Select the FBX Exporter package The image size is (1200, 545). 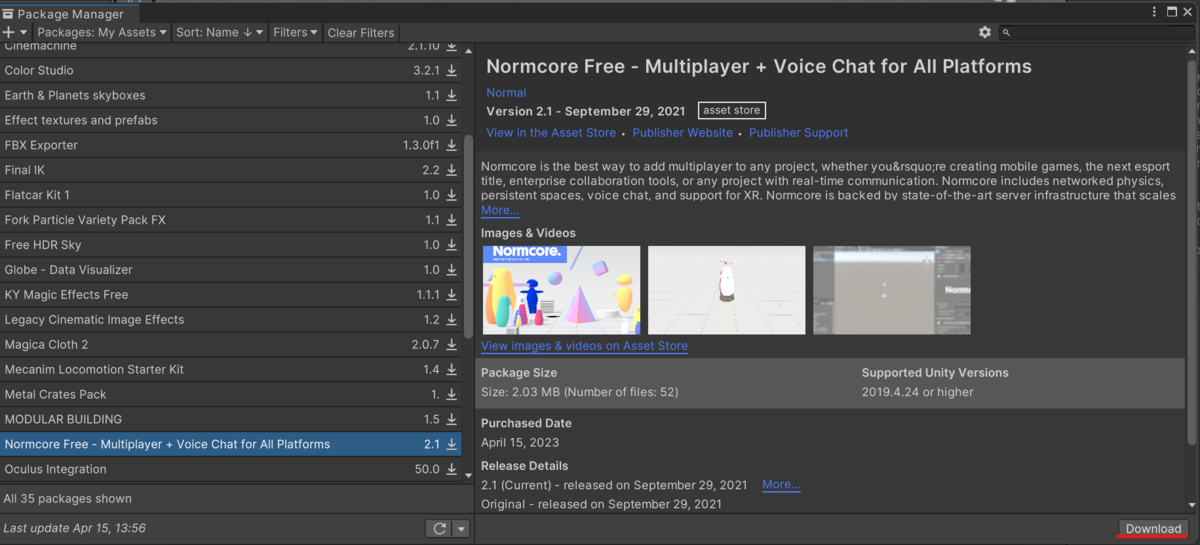pyautogui.click(x=231, y=146)
